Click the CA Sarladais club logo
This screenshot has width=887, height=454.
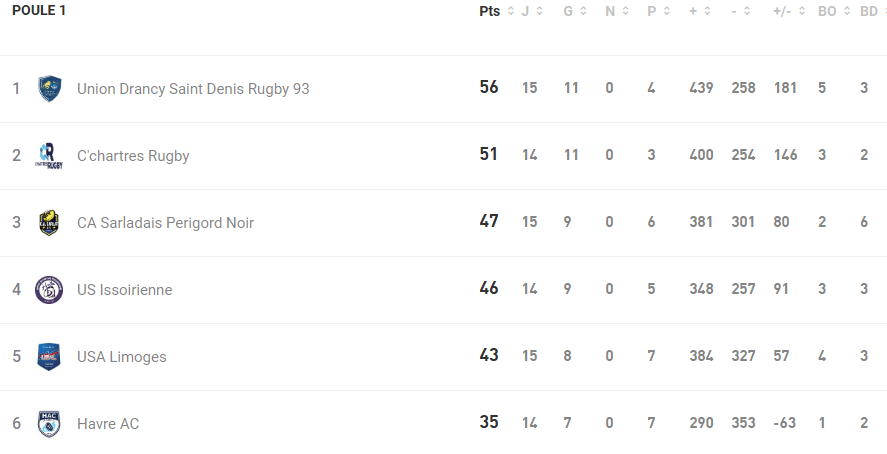click(49, 222)
